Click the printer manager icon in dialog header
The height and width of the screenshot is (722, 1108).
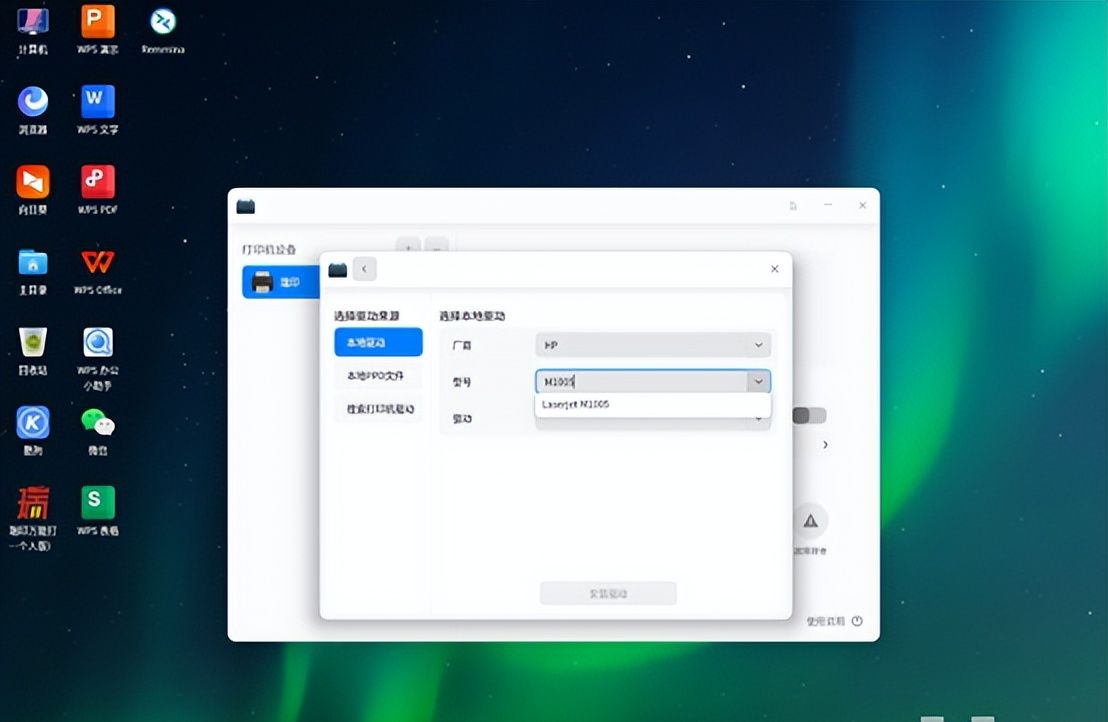[x=338, y=269]
